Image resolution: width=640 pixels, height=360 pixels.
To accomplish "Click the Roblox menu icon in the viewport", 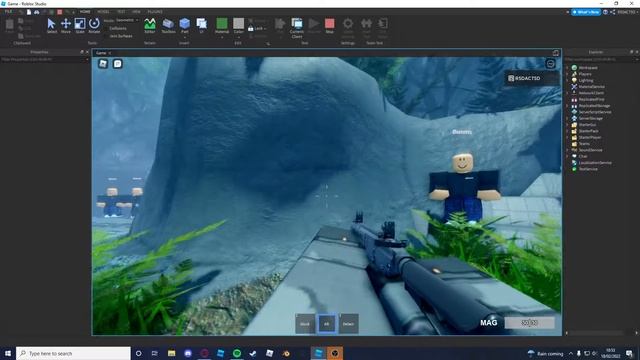I will coord(103,63).
